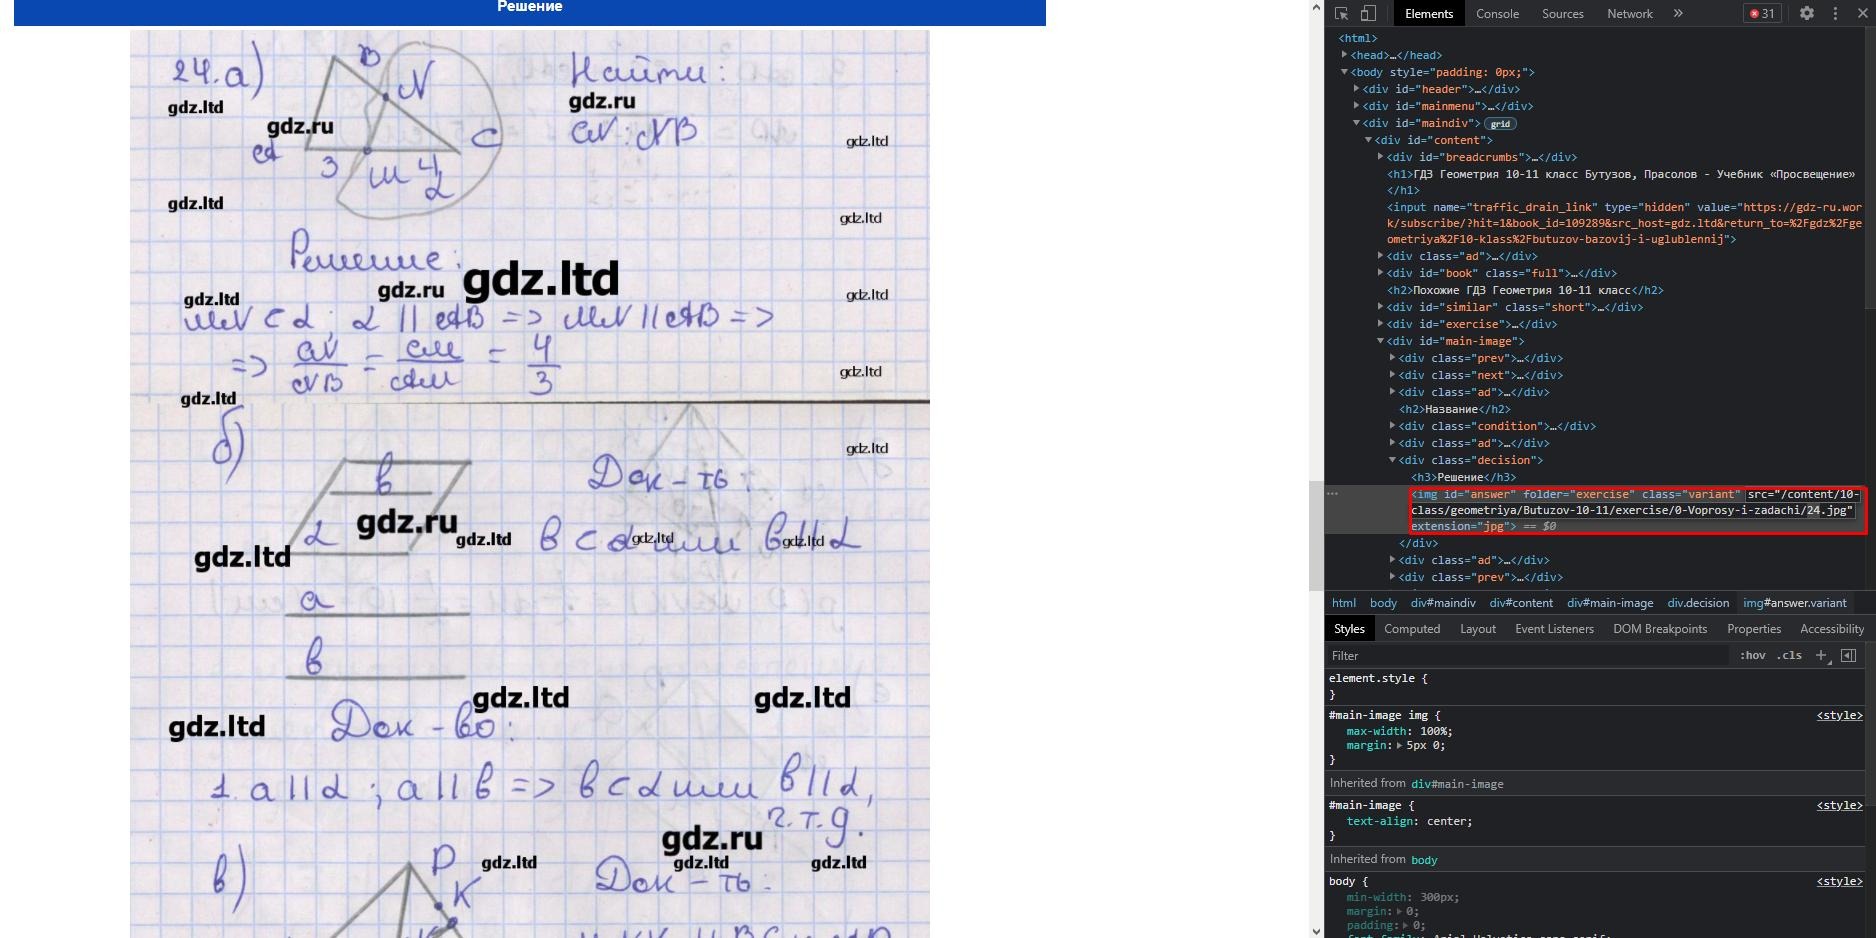Click body in the DOM breadcrumb bar

pyautogui.click(x=1383, y=603)
